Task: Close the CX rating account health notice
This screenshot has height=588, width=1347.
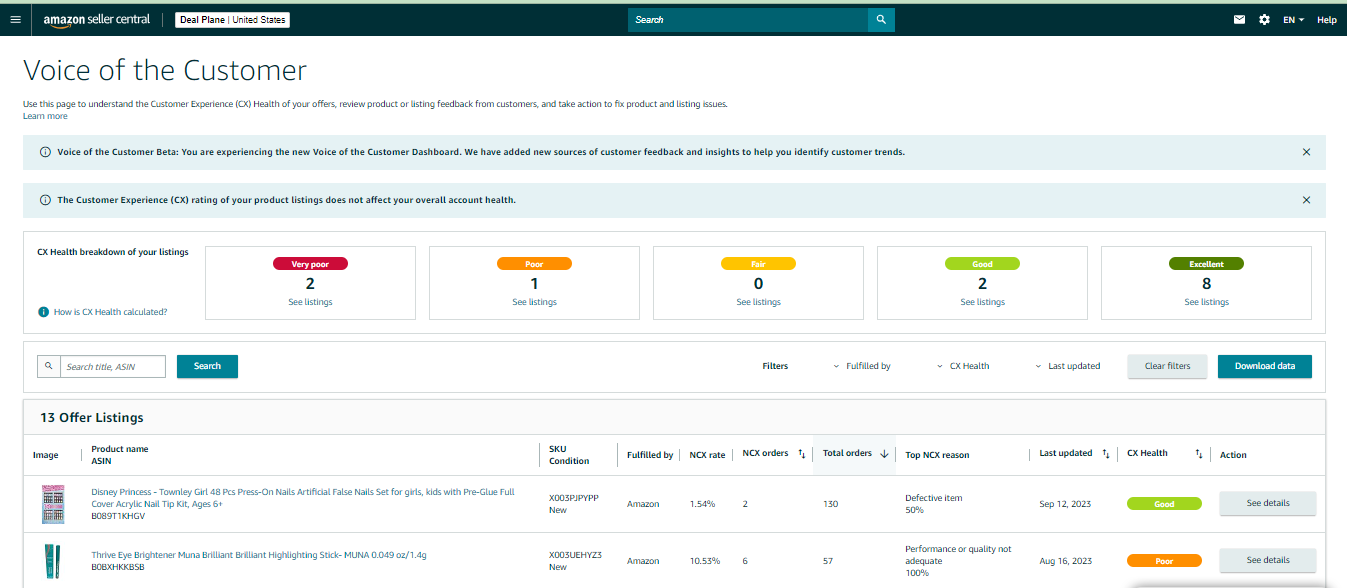Action: (x=1306, y=200)
